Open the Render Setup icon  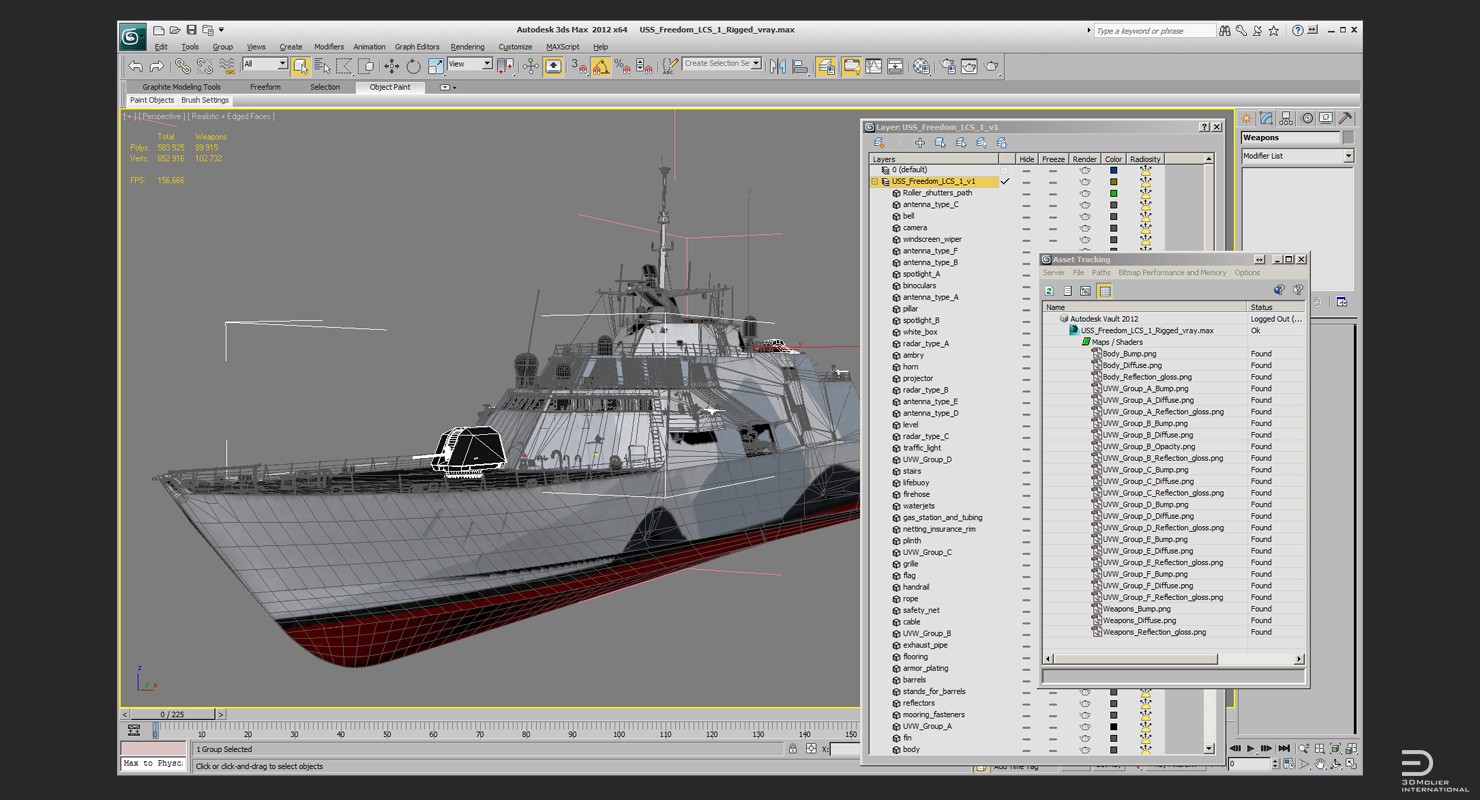946,66
